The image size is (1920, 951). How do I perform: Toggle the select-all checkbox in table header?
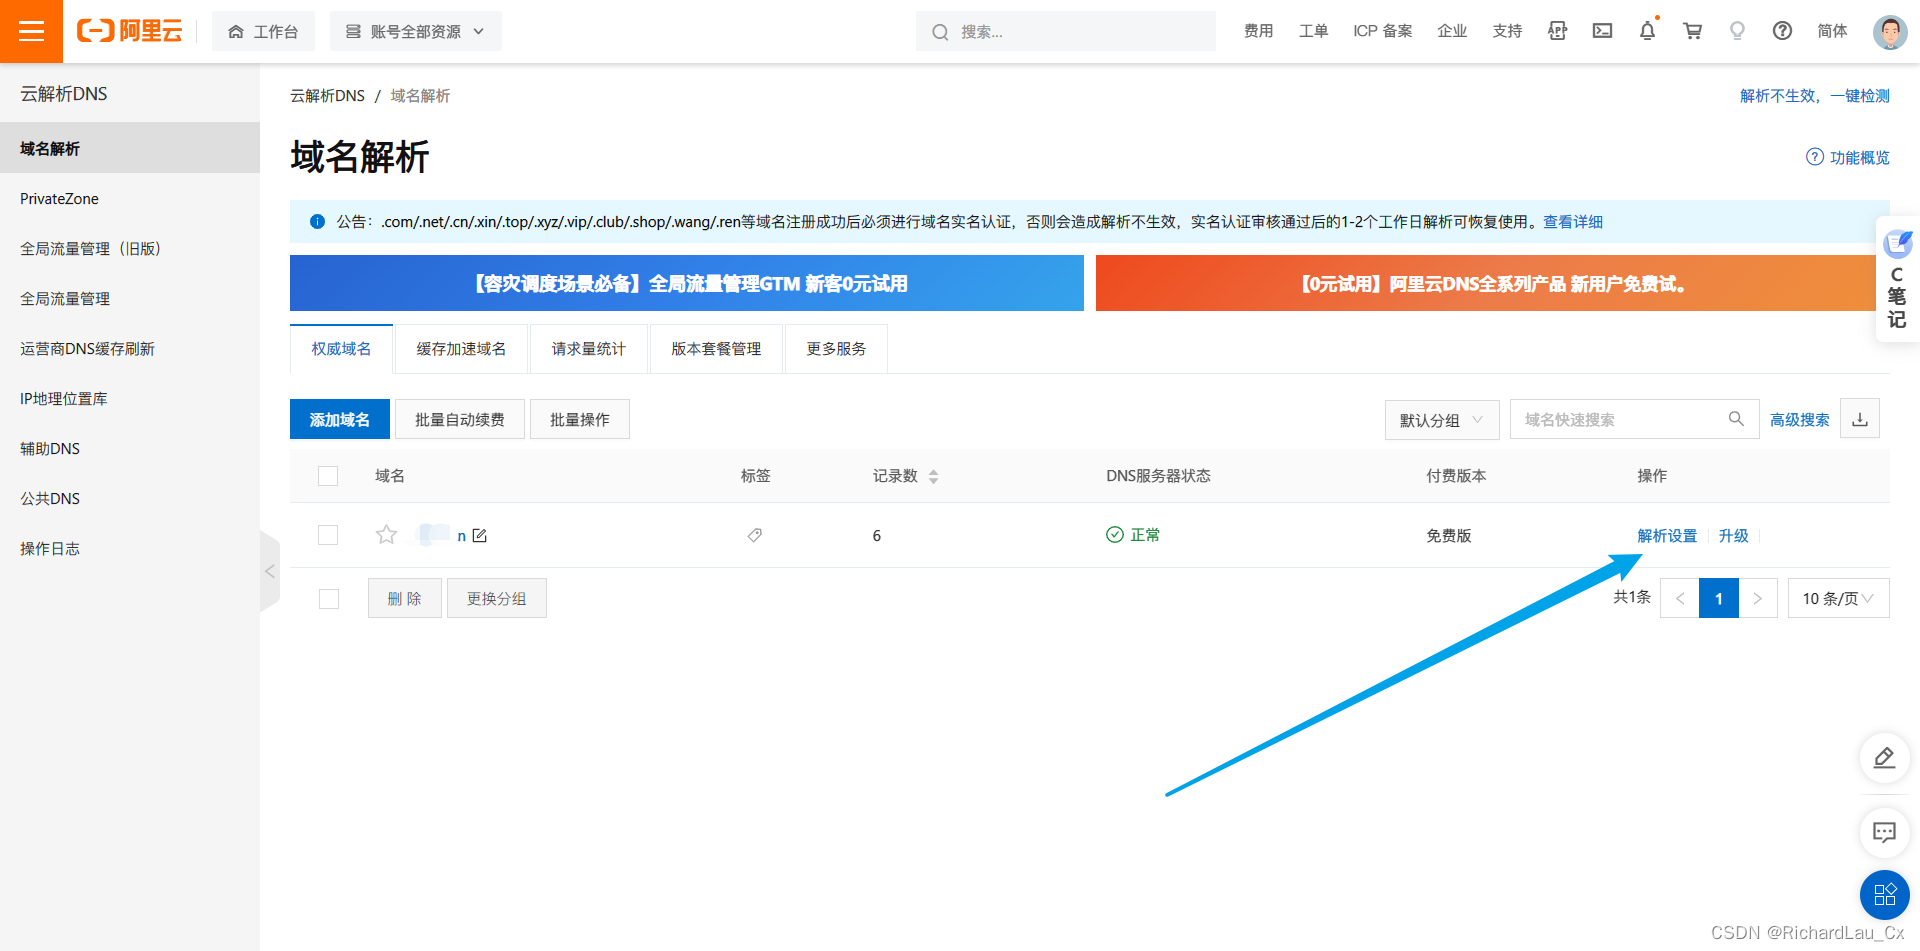click(x=328, y=476)
